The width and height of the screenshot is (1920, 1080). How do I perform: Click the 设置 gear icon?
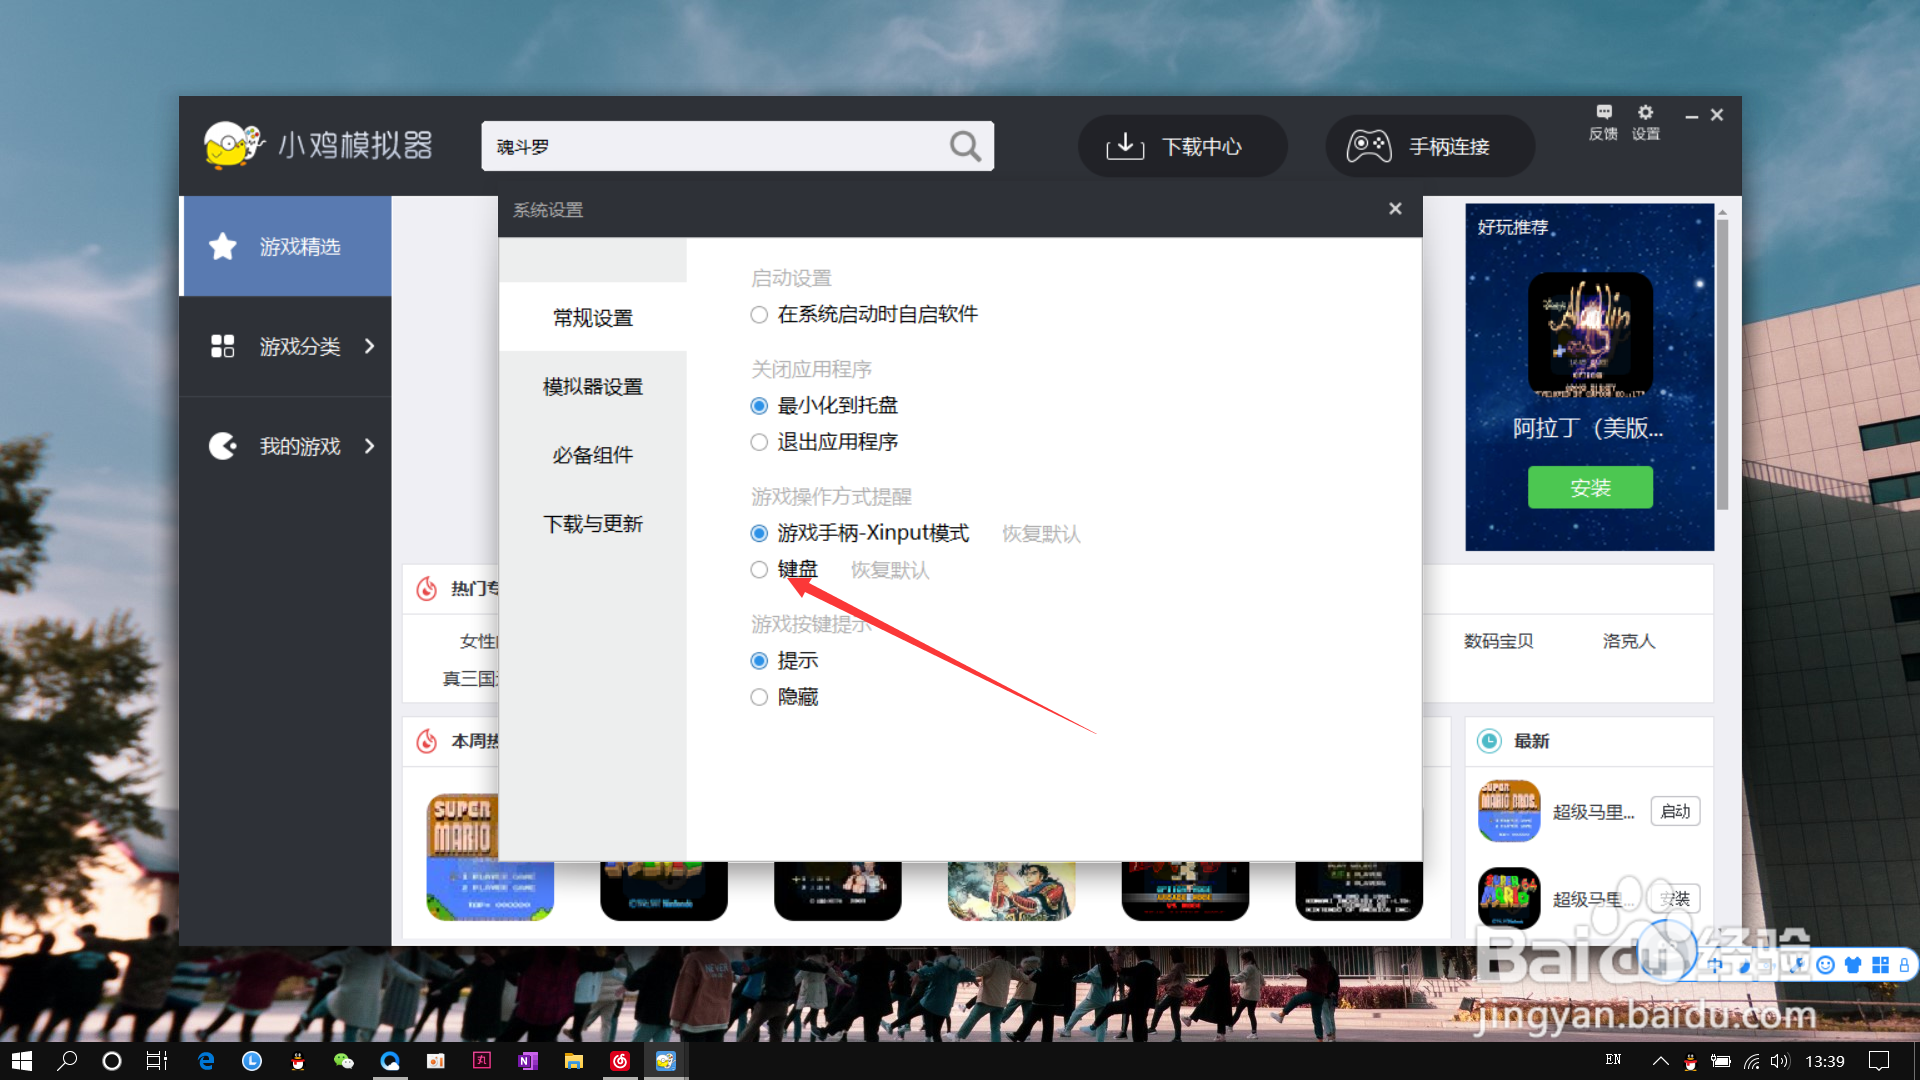tap(1645, 113)
